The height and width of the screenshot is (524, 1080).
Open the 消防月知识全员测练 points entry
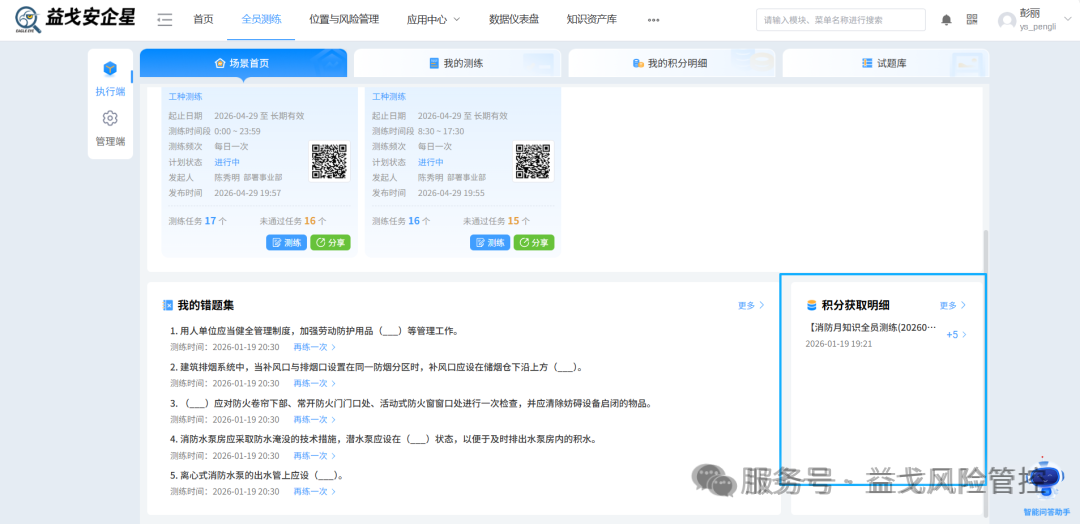click(871, 328)
